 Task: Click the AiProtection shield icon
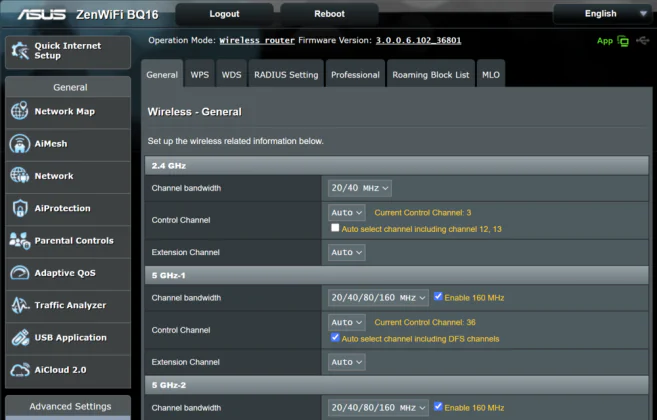20,208
